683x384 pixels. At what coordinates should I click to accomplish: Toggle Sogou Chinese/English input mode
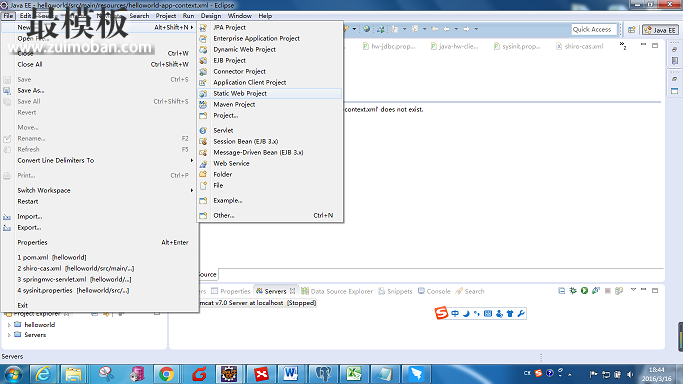[x=455, y=313]
